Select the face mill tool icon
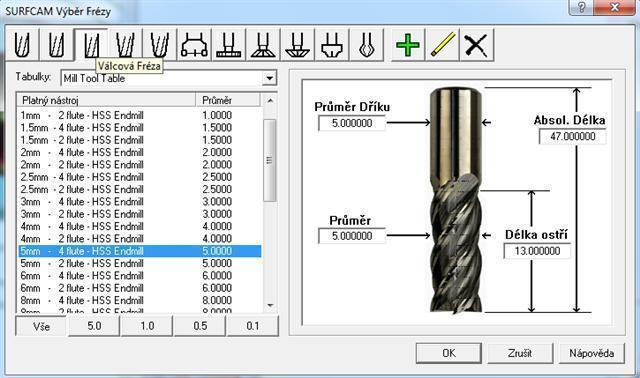 pos(194,44)
